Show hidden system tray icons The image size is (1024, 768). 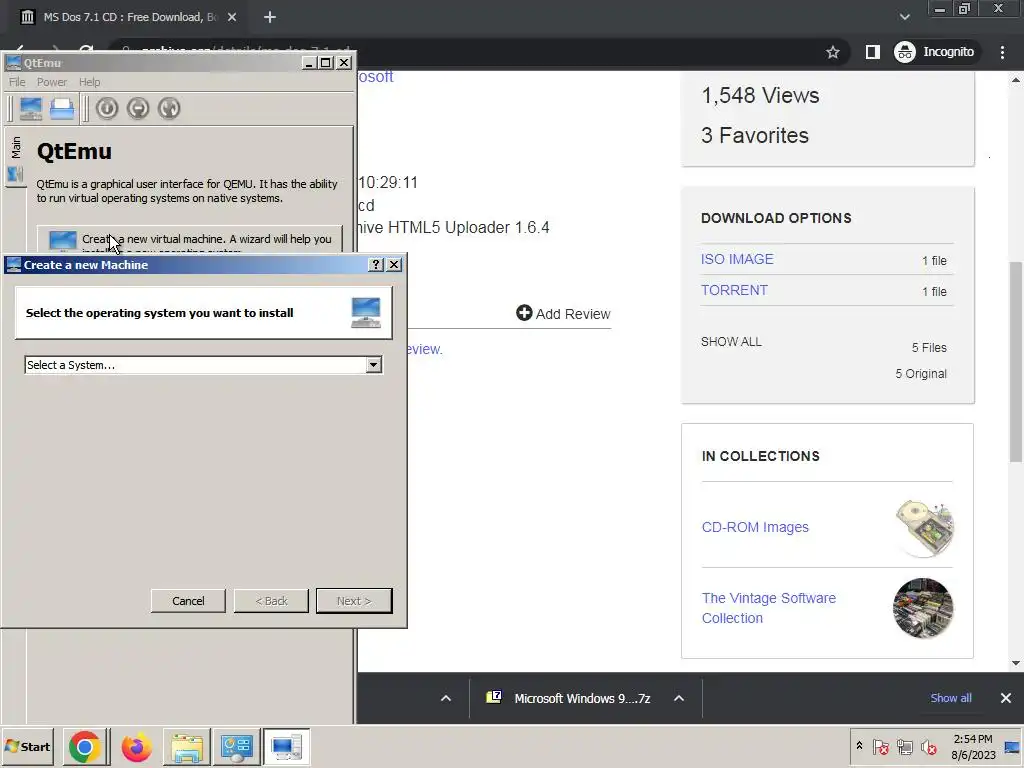[x=859, y=746]
